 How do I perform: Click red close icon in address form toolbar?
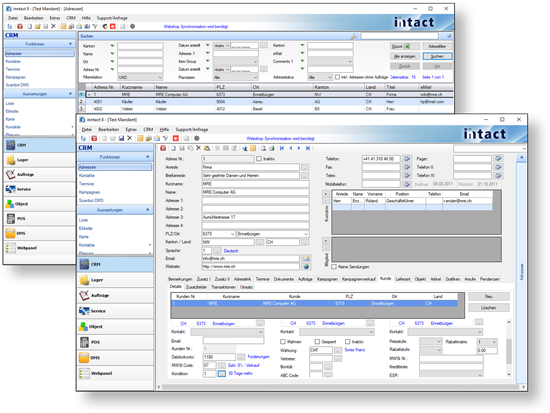click(163, 148)
